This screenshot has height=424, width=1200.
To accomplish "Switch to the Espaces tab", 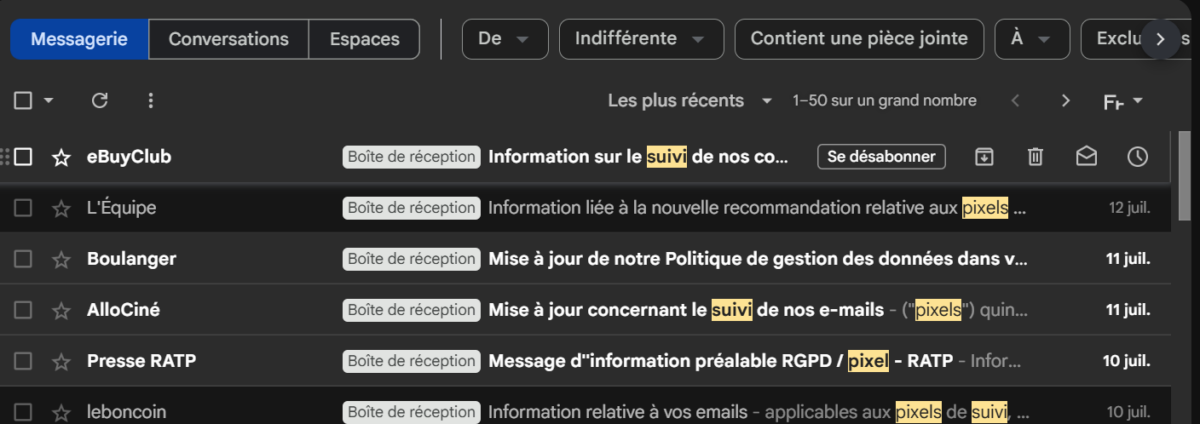I will 365,39.
